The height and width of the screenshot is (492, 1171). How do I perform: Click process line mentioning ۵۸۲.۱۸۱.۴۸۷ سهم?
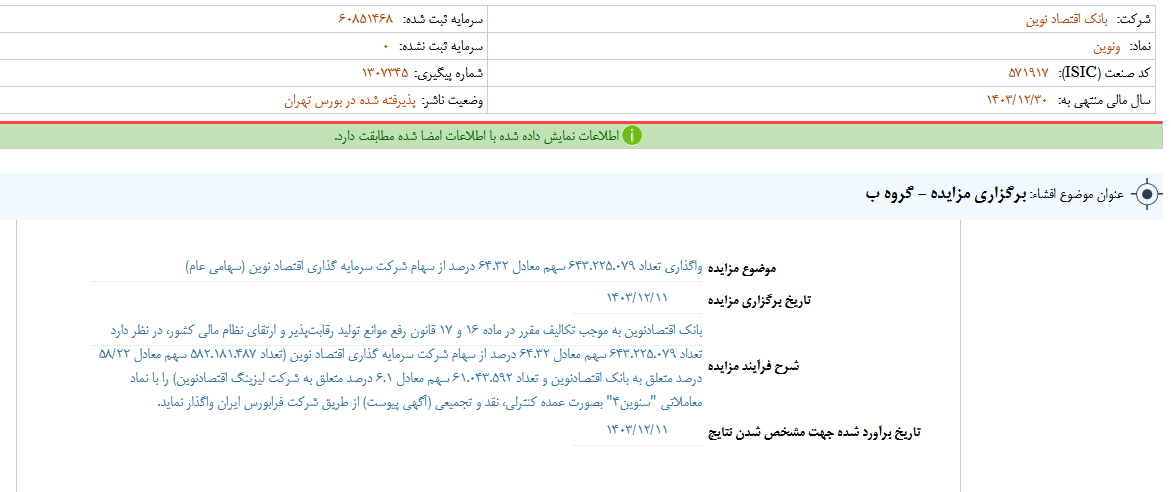coord(400,353)
